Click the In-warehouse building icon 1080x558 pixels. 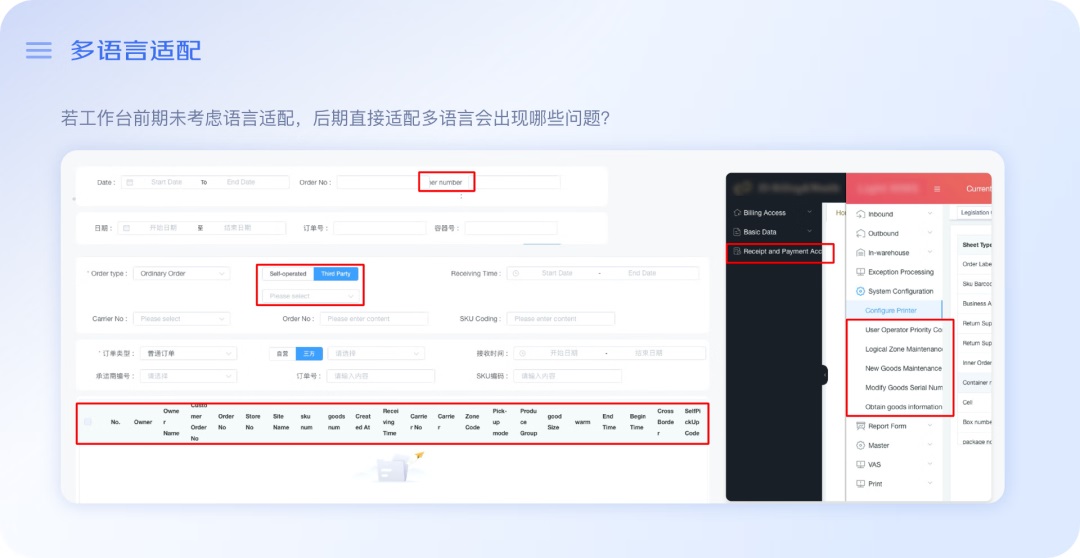[x=860, y=253]
